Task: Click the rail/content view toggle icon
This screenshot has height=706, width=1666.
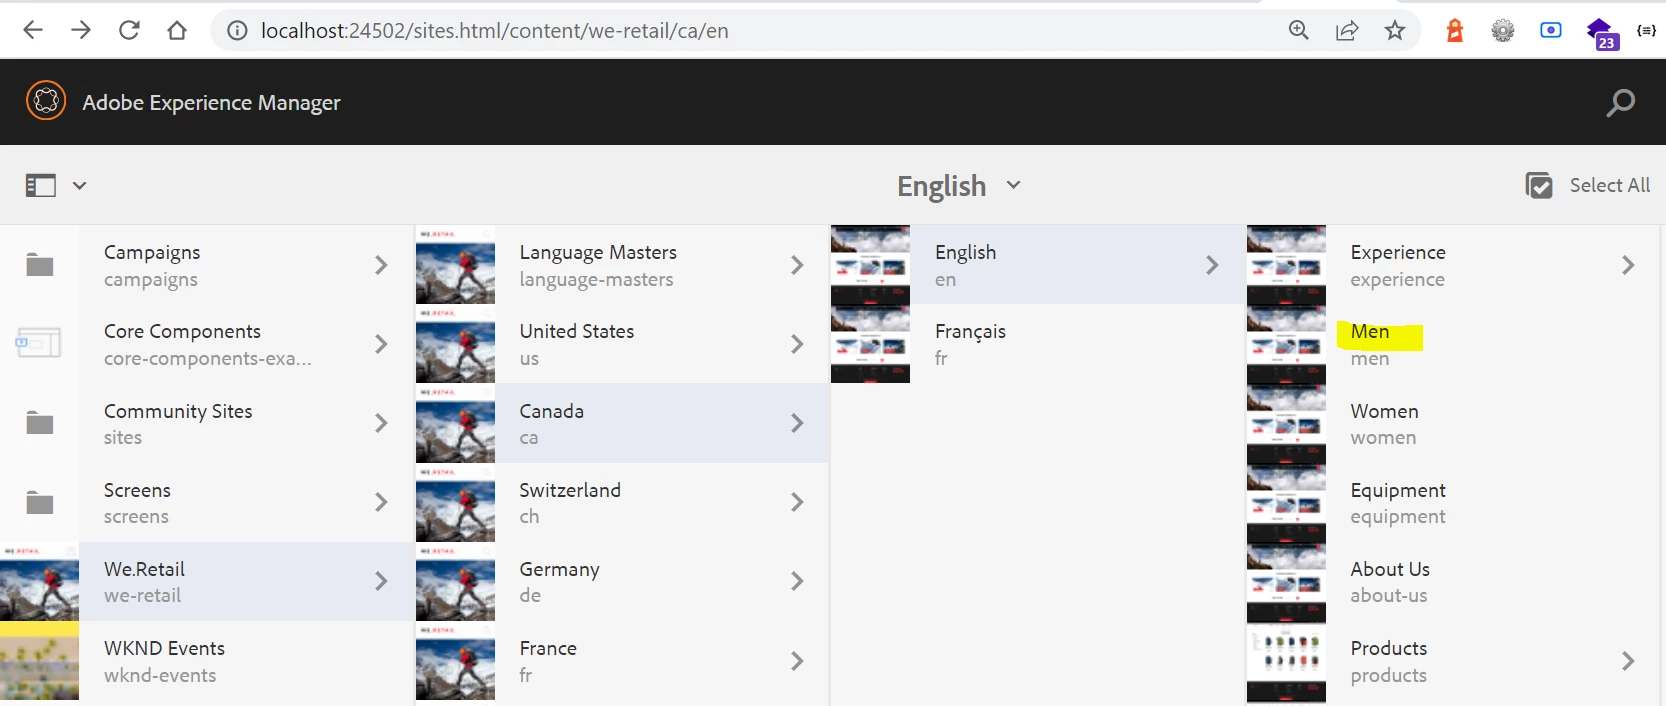Action: 41,185
